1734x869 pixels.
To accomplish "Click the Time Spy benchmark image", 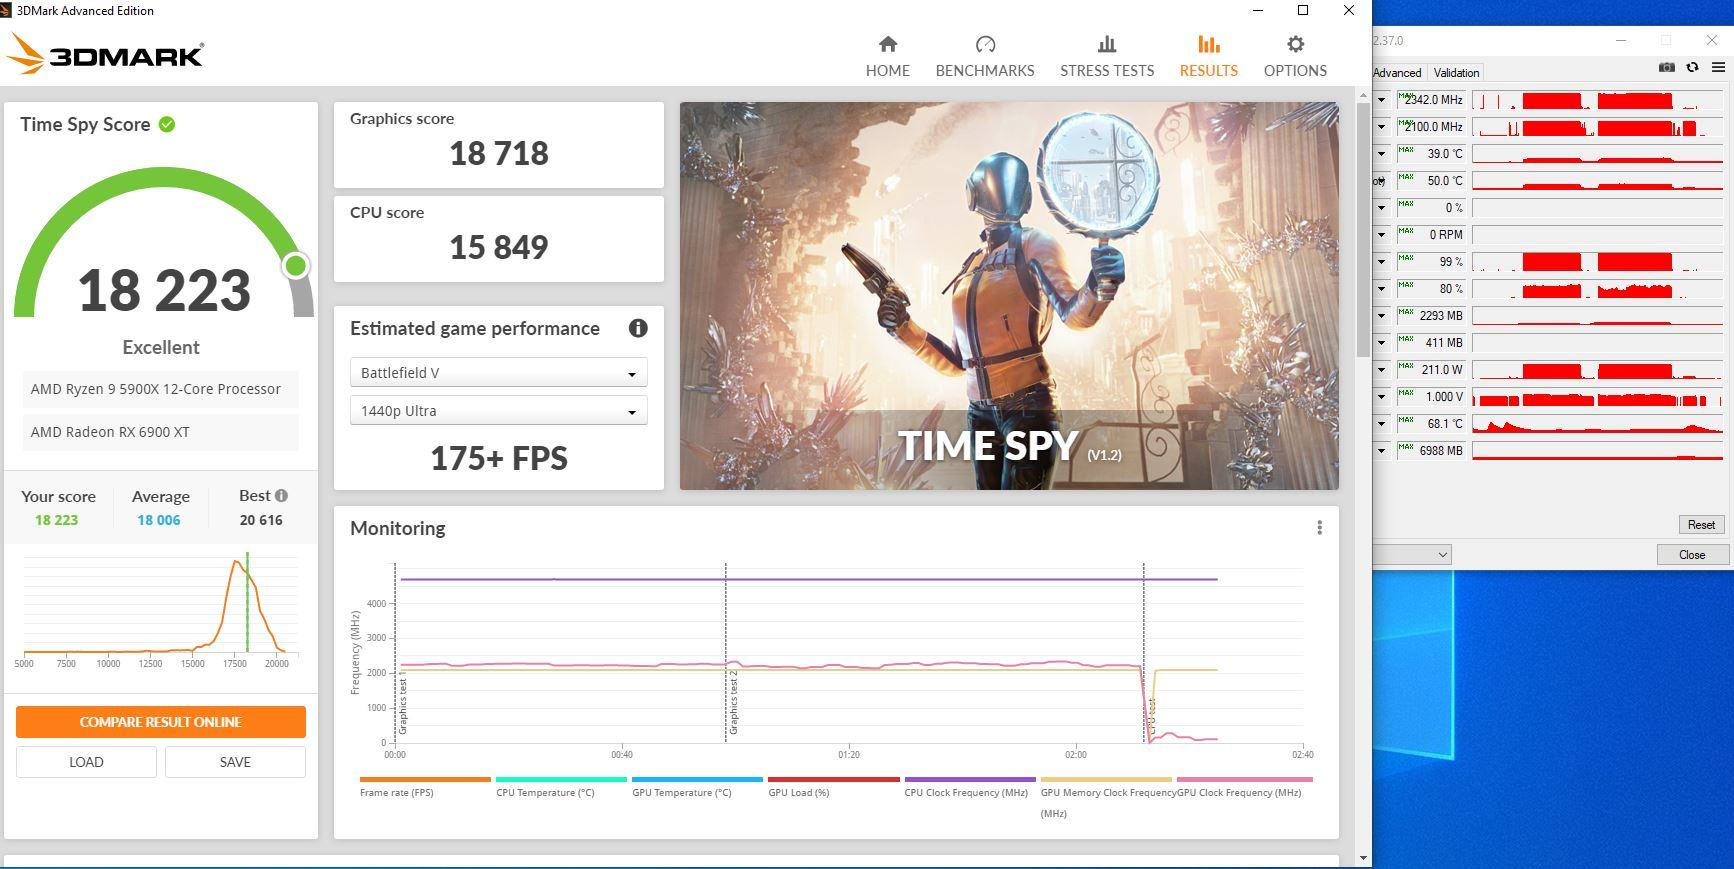I will click(1009, 296).
